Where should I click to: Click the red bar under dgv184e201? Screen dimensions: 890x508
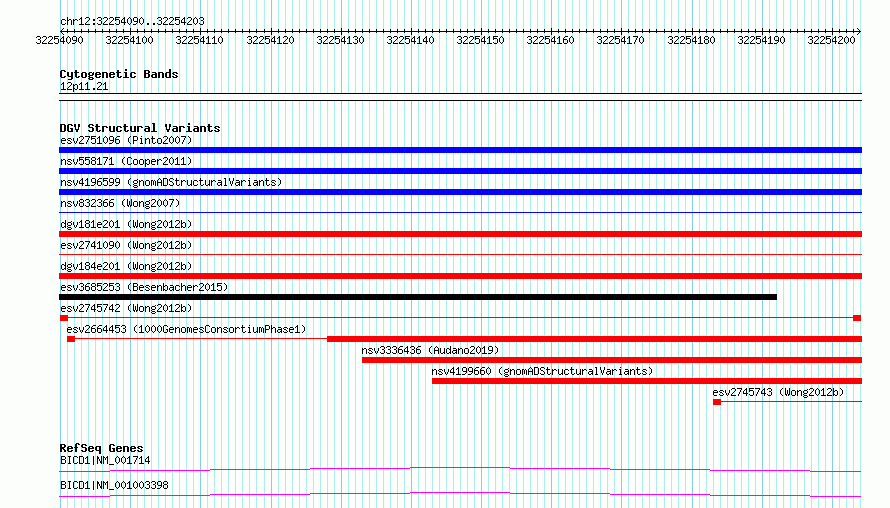point(460,276)
